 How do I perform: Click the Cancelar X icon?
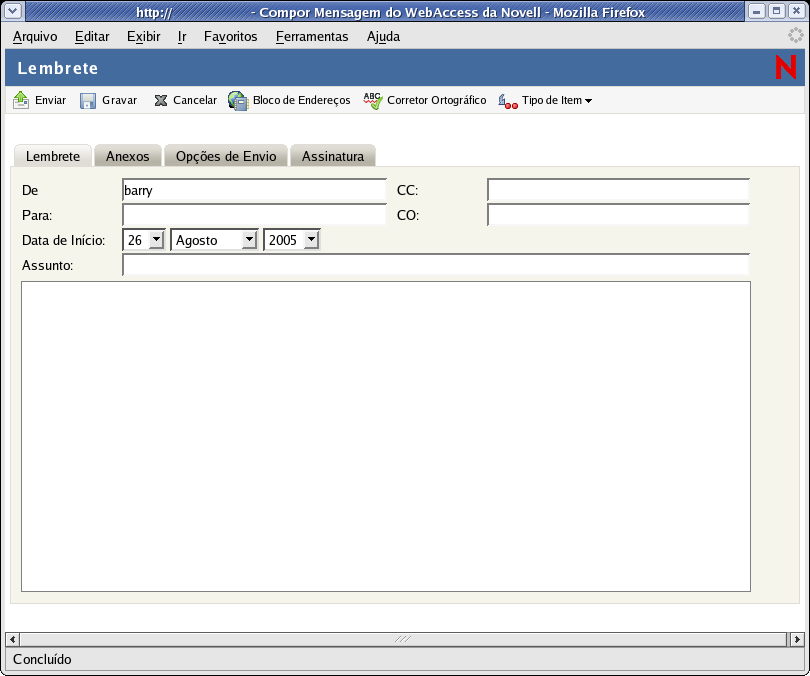pyautogui.click(x=161, y=100)
